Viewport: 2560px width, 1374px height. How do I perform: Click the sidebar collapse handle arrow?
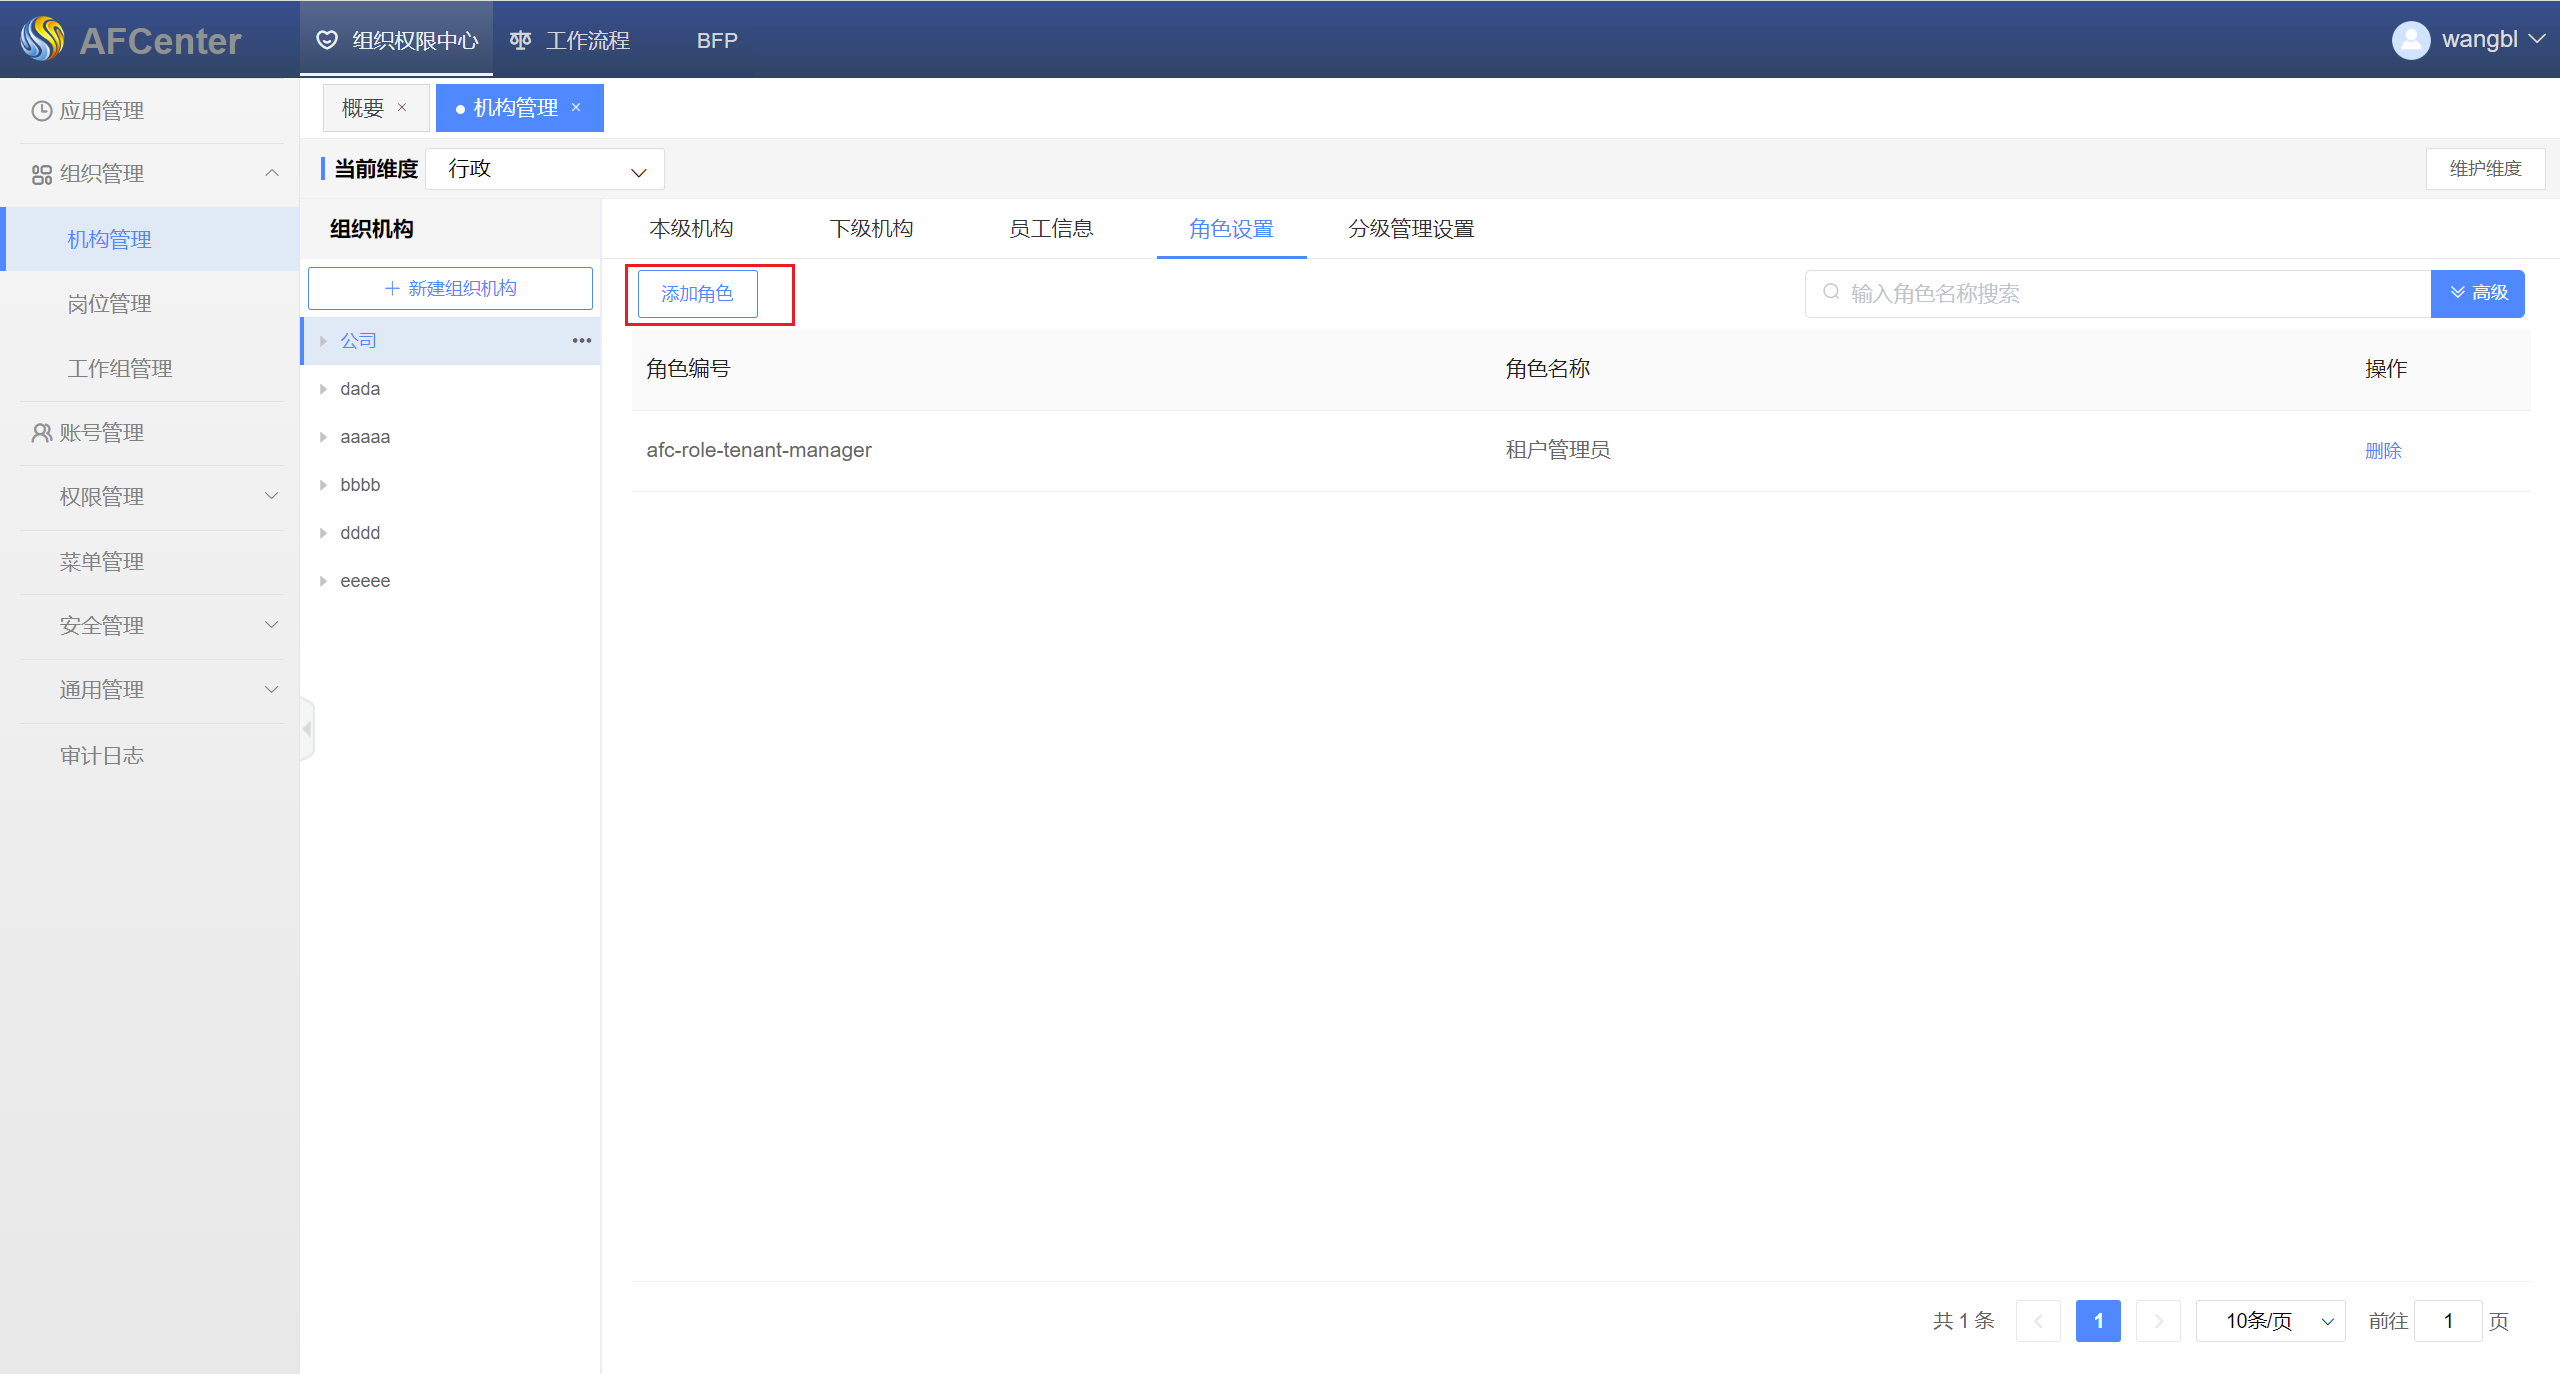click(307, 729)
